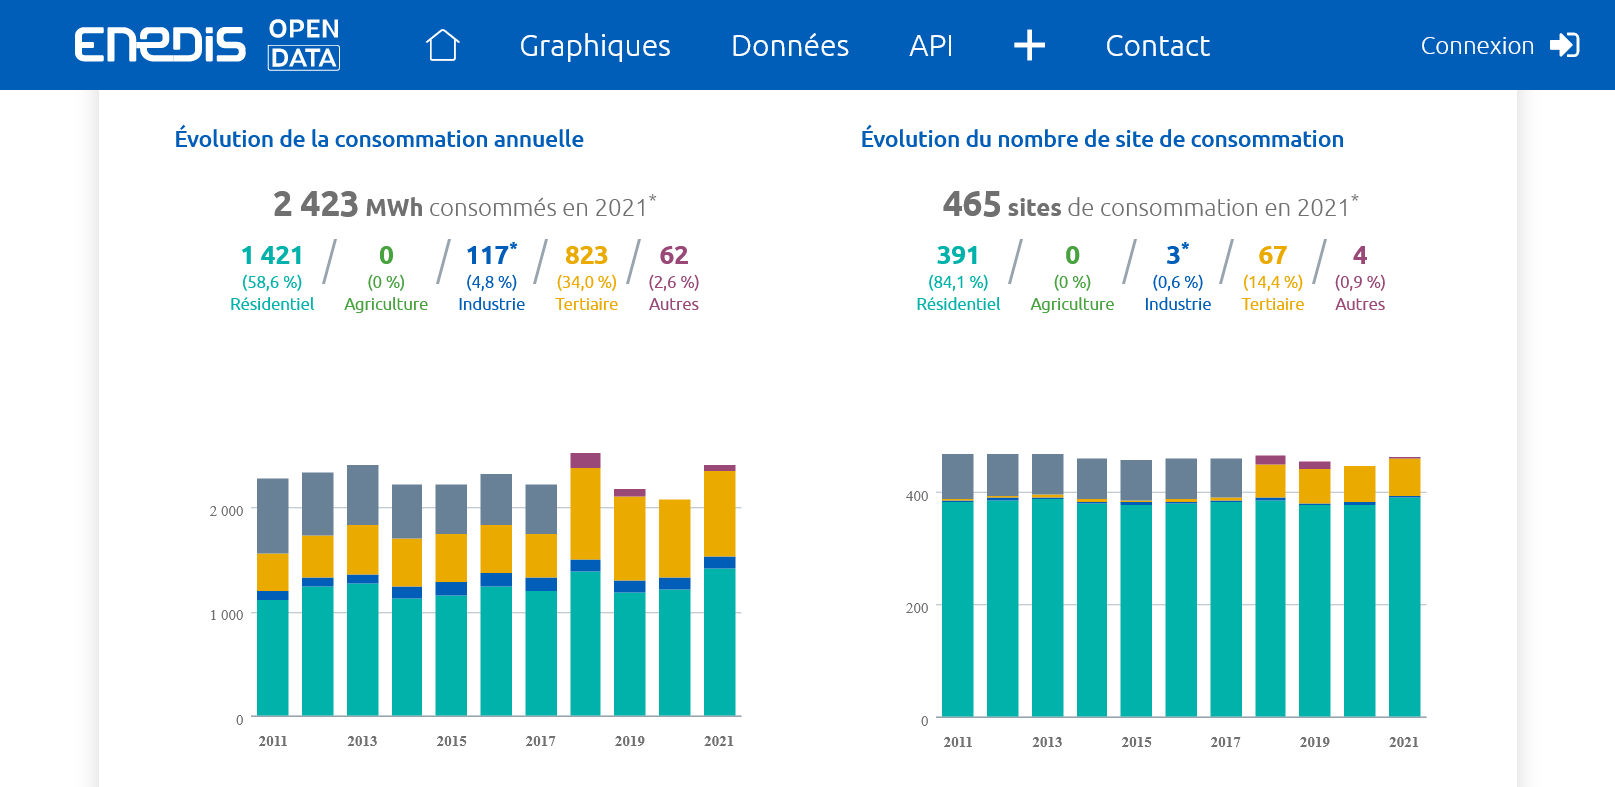Click the Connexion login arrow icon
This screenshot has width=1615, height=787.
pos(1564,45)
